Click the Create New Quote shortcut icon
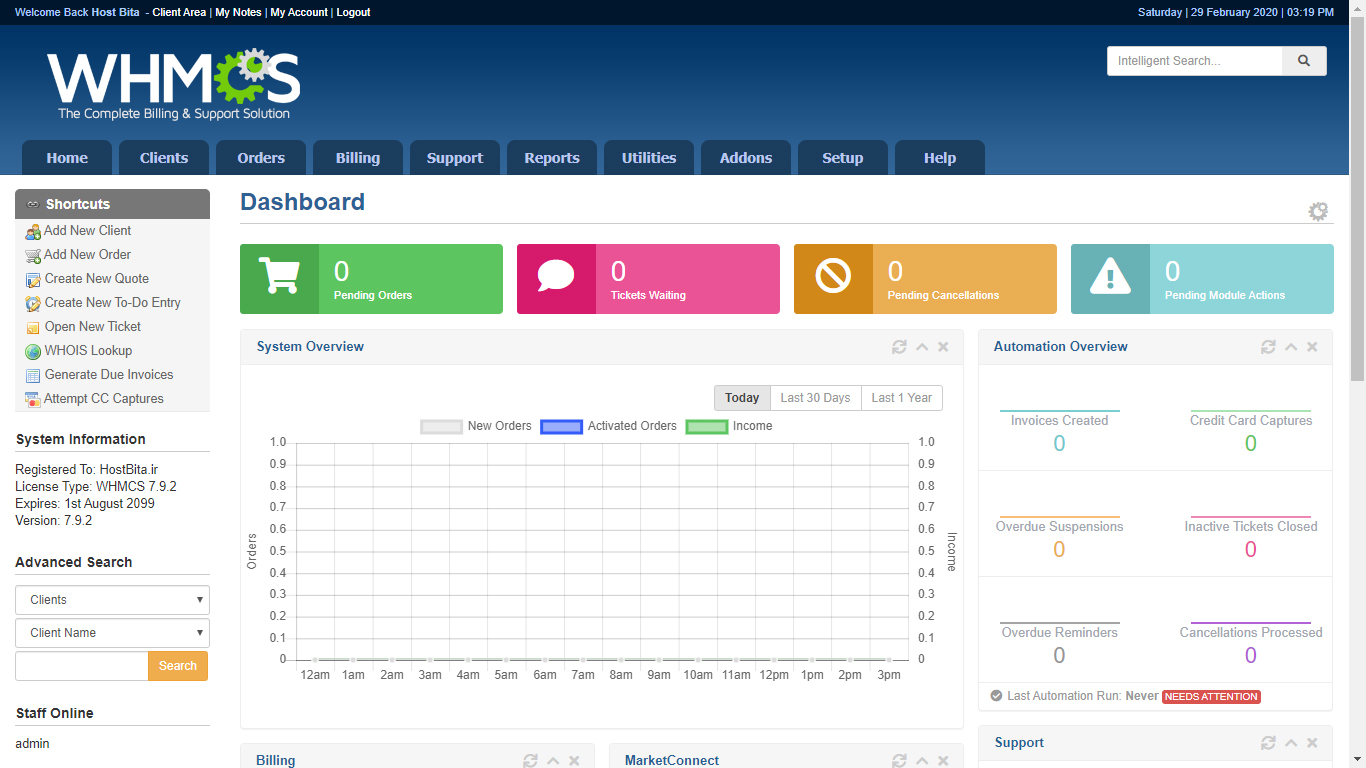1366x768 pixels. pos(33,279)
